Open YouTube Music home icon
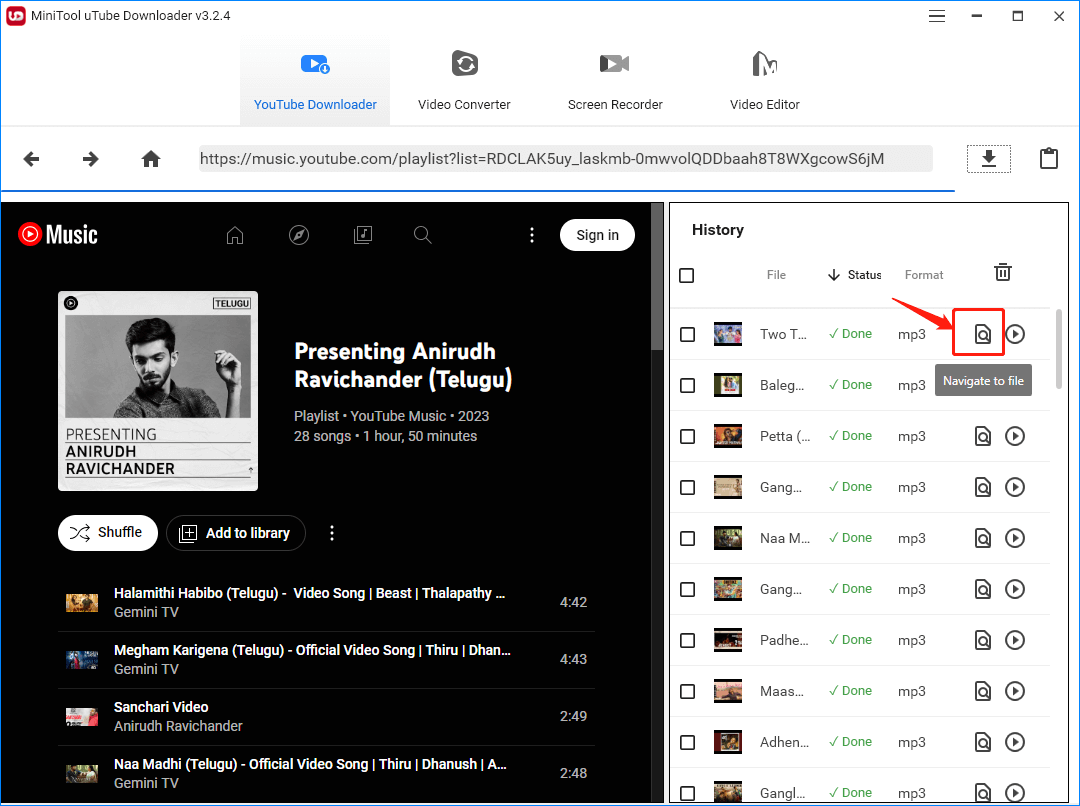Image resolution: width=1080 pixels, height=806 pixels. coord(235,236)
